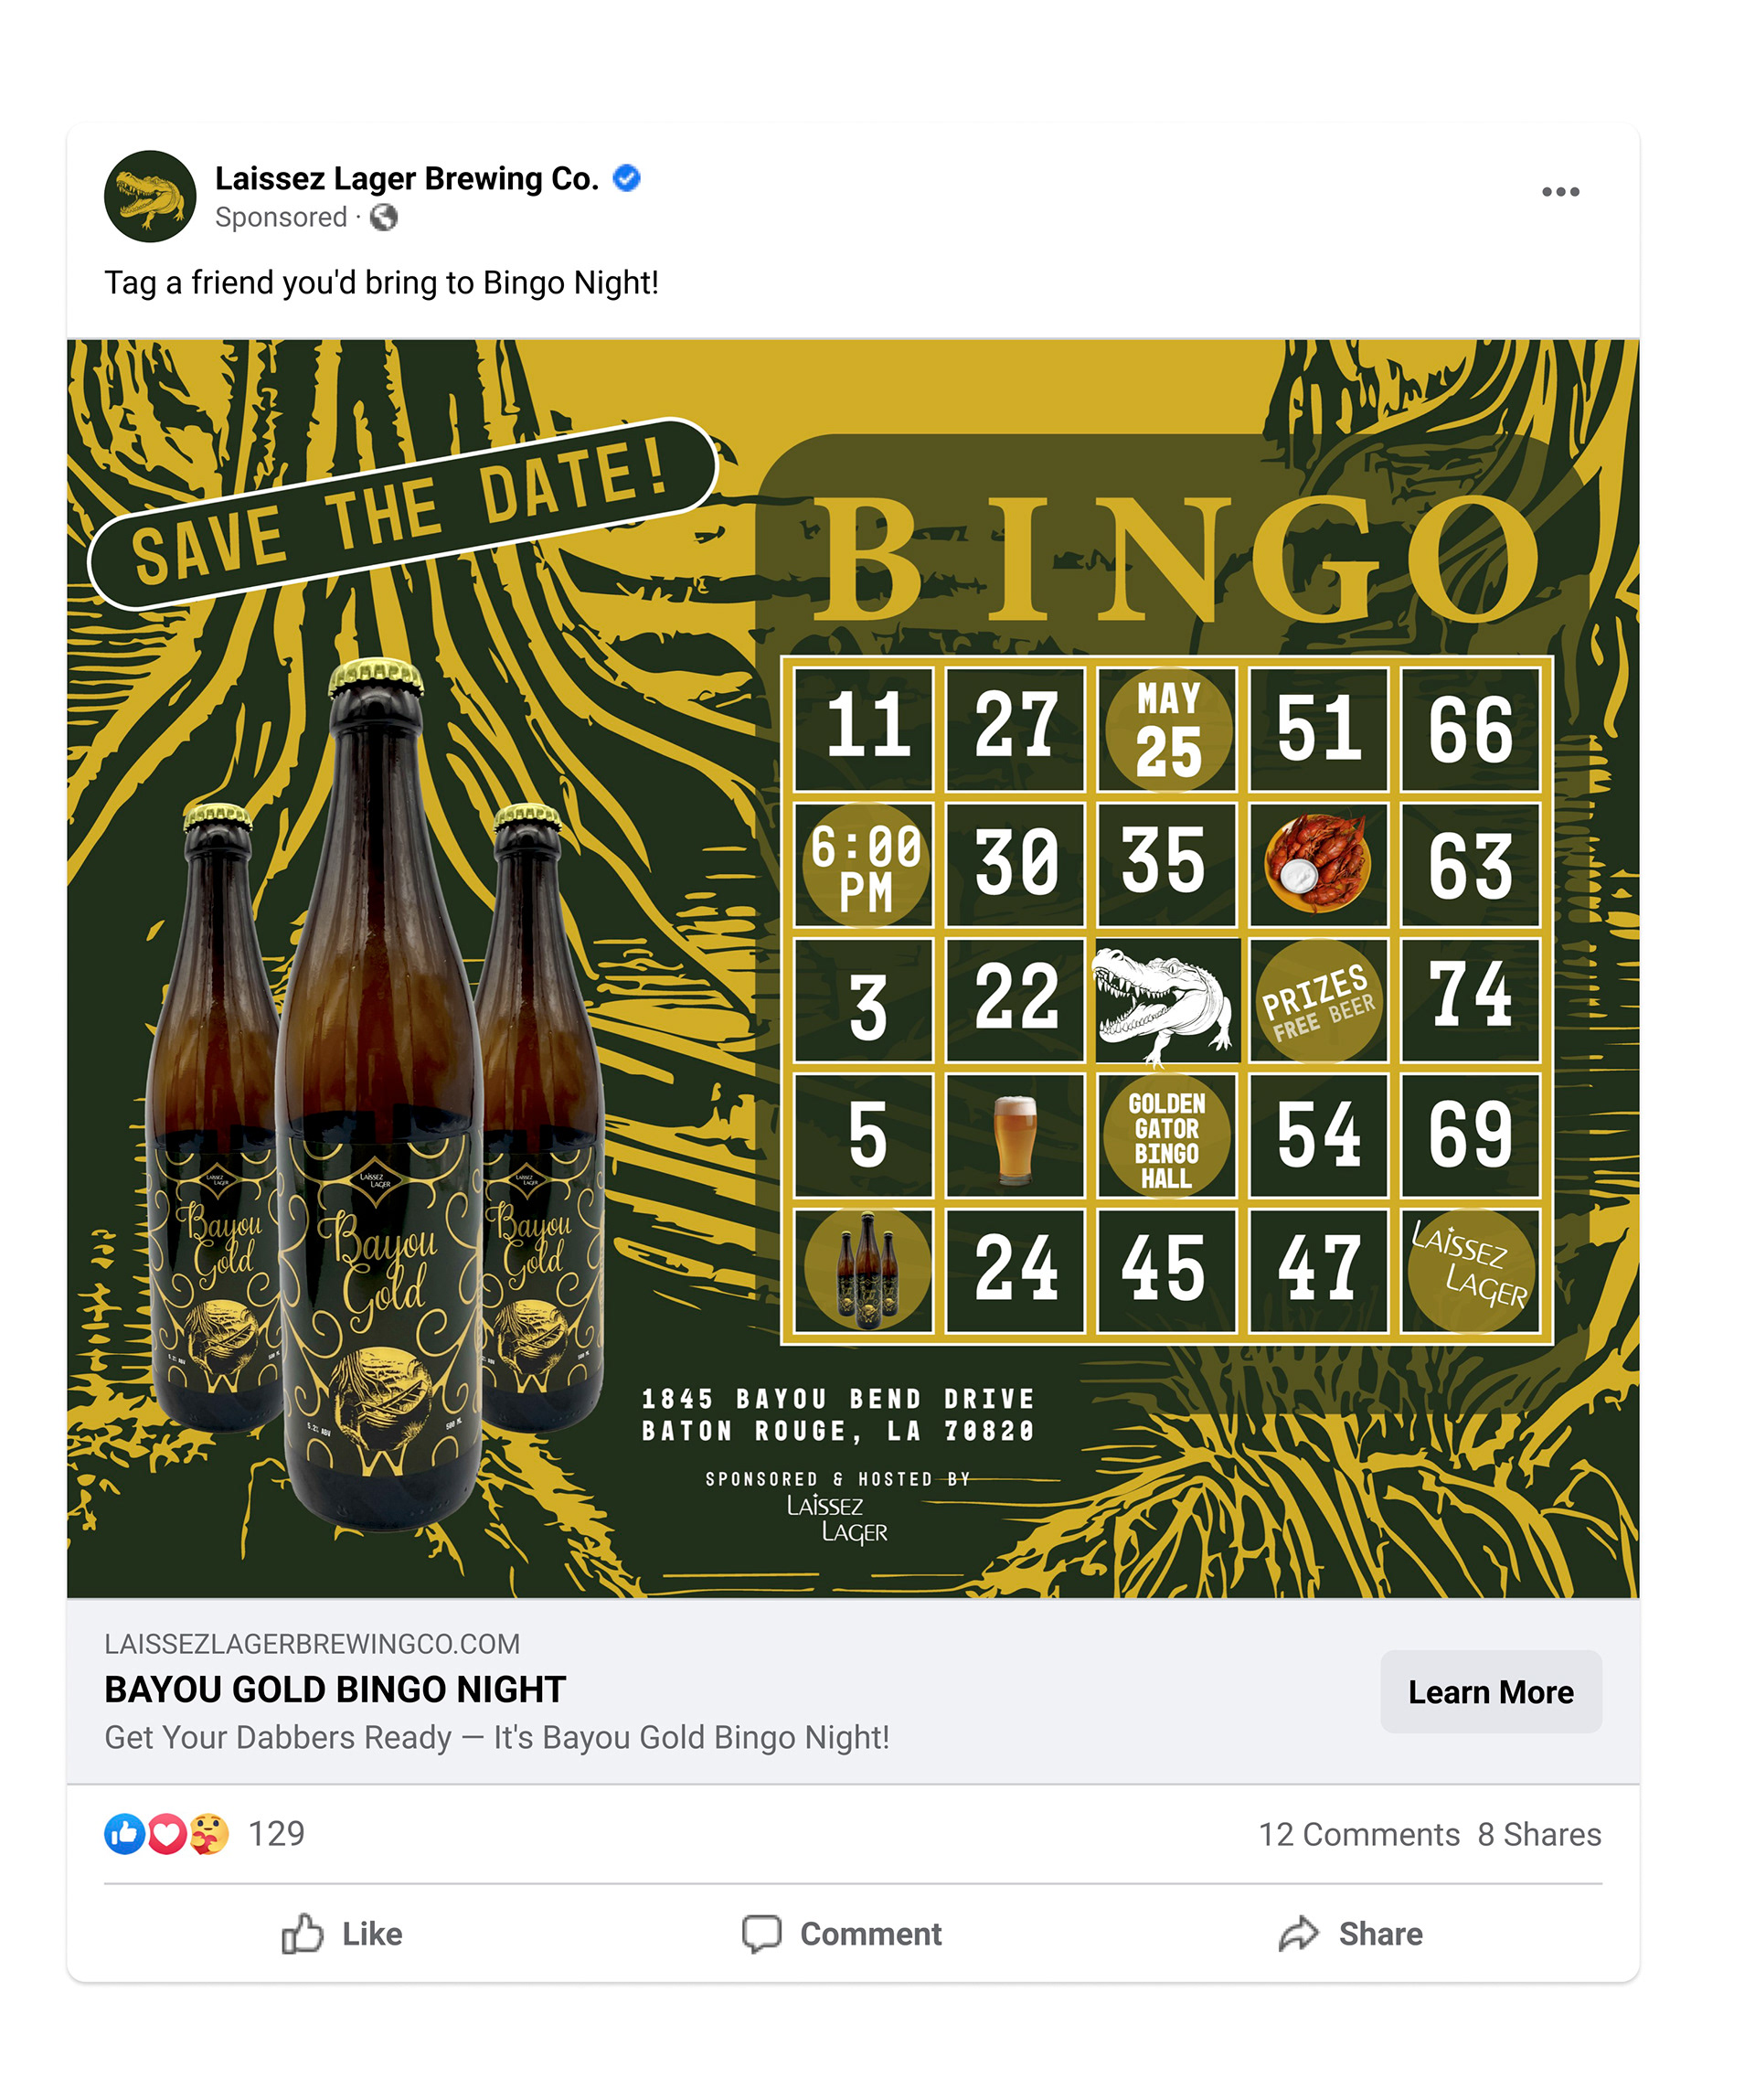The width and height of the screenshot is (1755, 2100).
Task: Click the blue thumbs-up reaction icon
Action: tap(125, 1834)
